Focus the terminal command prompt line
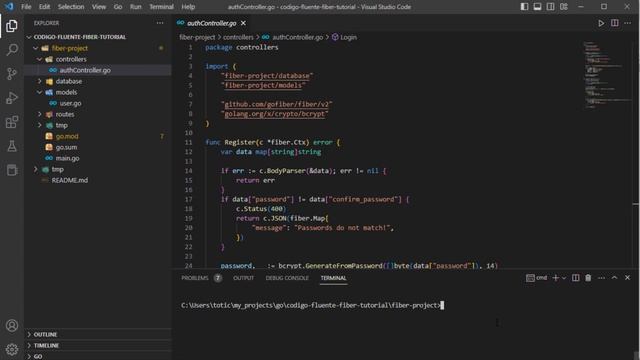640x360 pixels. pyautogui.click(x=312, y=305)
